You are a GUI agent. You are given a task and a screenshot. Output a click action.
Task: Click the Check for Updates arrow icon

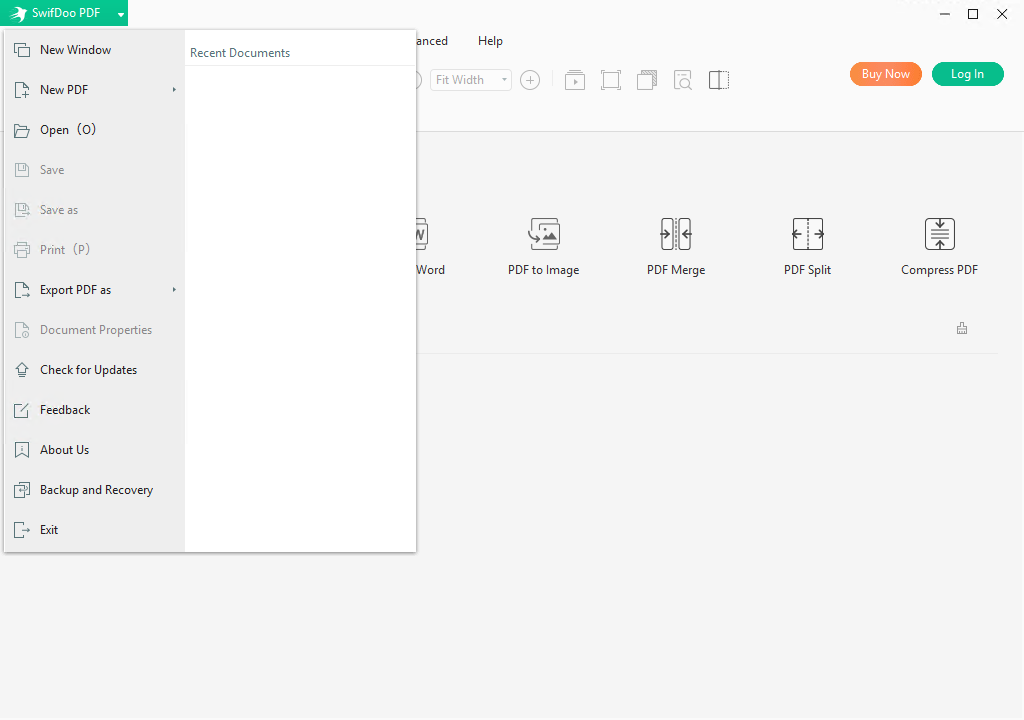tap(22, 370)
